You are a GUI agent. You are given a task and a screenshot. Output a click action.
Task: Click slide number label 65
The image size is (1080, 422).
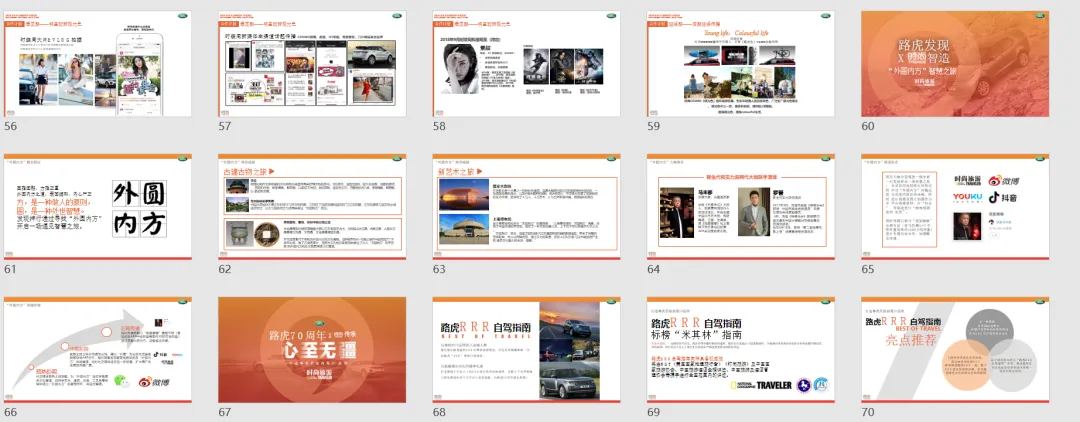point(868,269)
